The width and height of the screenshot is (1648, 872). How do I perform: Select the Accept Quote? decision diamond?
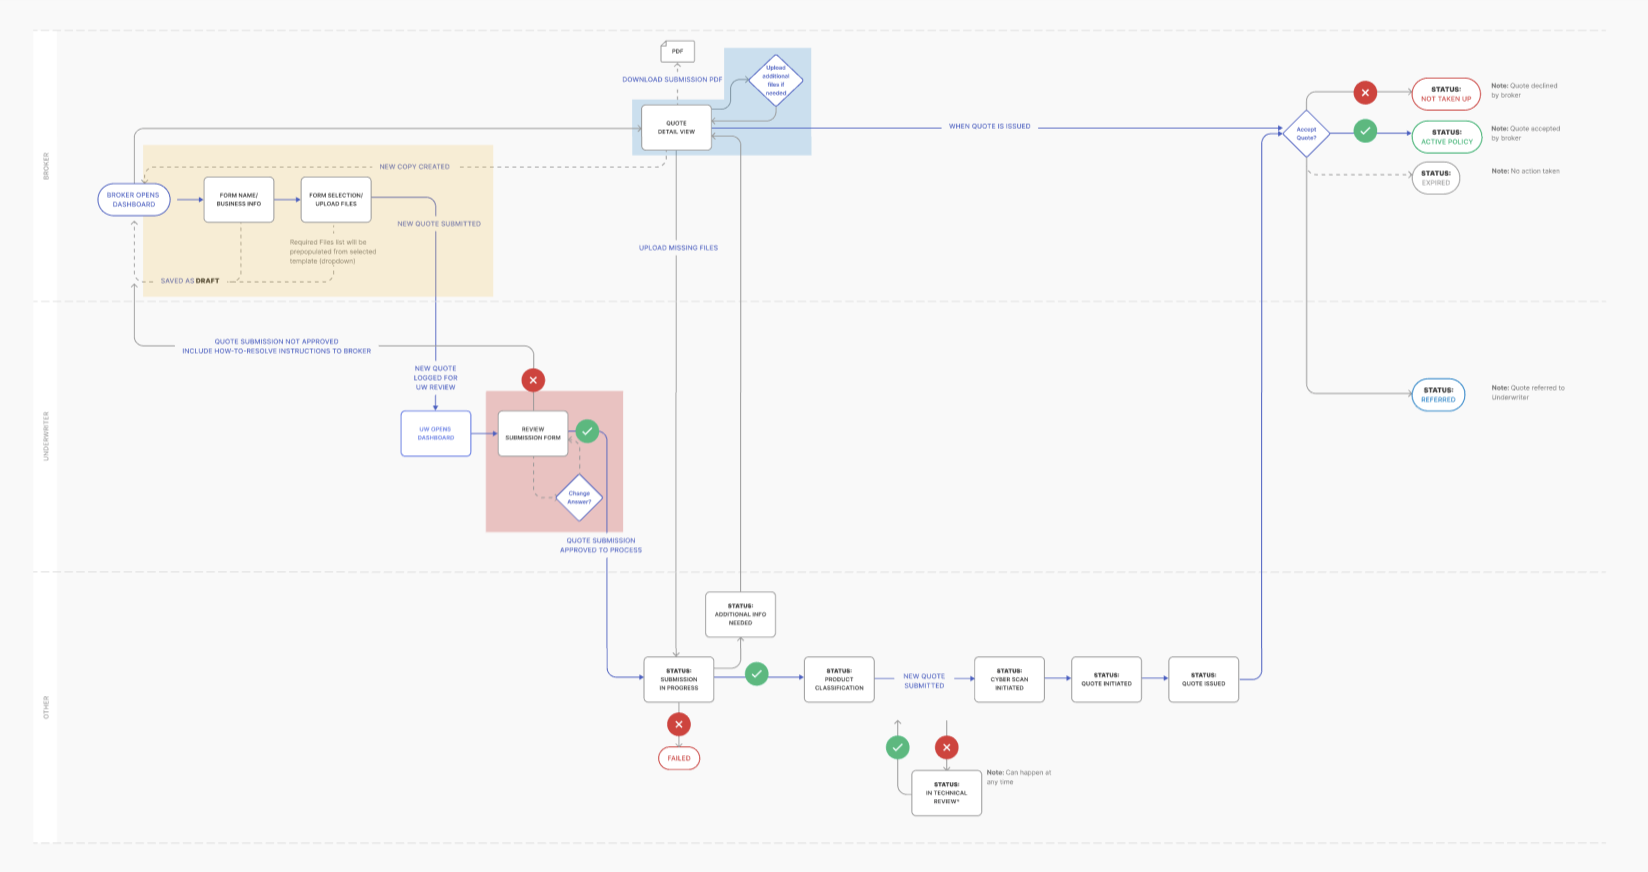point(1306,133)
